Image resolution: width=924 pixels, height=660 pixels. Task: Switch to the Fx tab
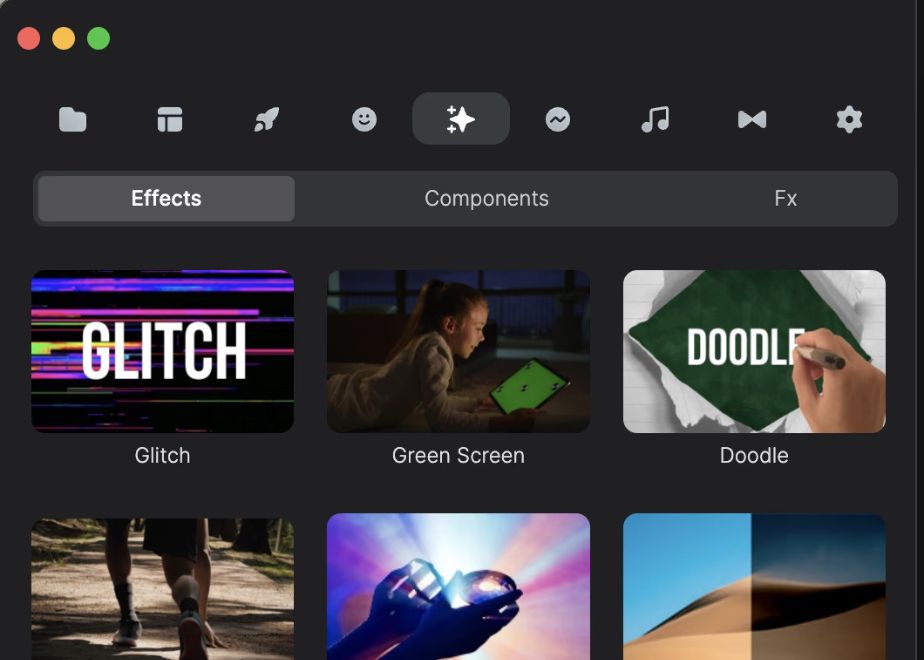pos(785,199)
